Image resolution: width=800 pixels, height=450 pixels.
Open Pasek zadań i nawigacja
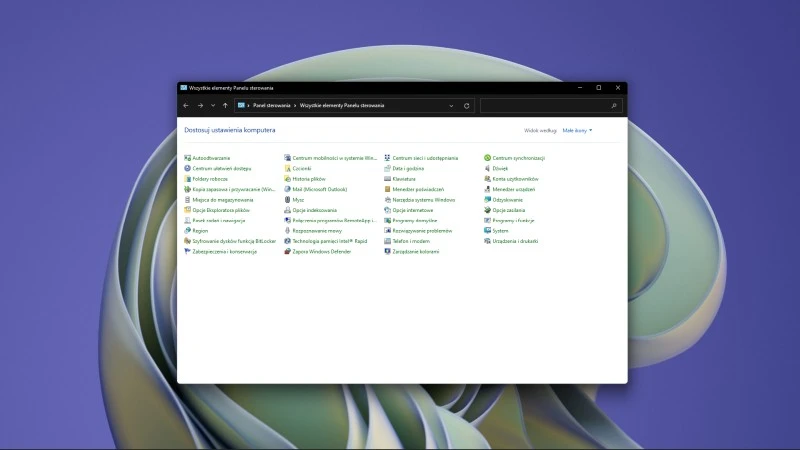tap(215, 221)
